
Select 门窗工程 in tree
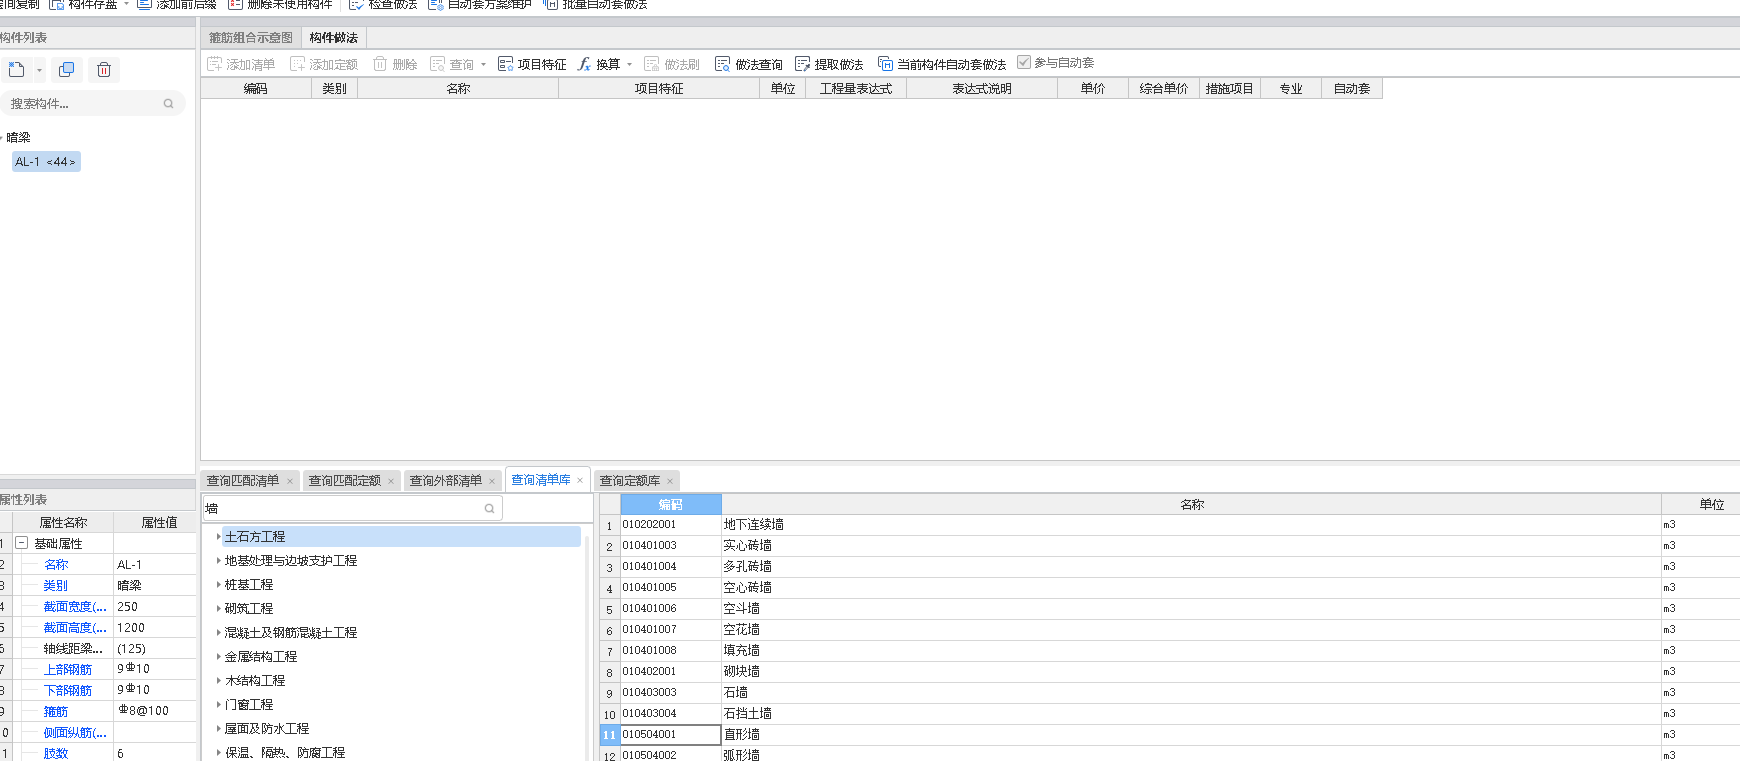click(249, 705)
